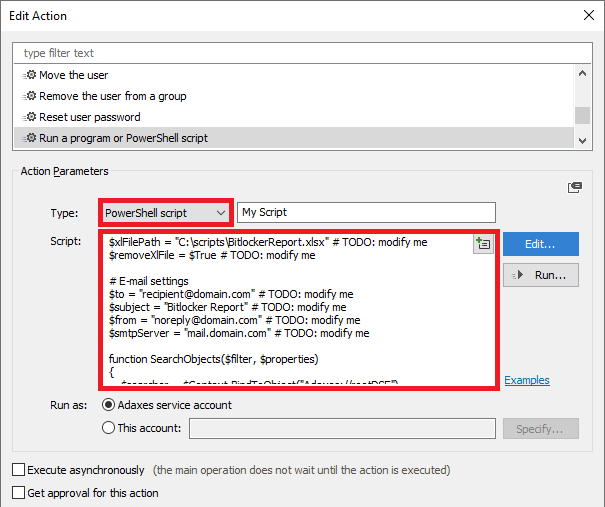Select the This account radio button
The width and height of the screenshot is (605, 507).
pos(109,428)
